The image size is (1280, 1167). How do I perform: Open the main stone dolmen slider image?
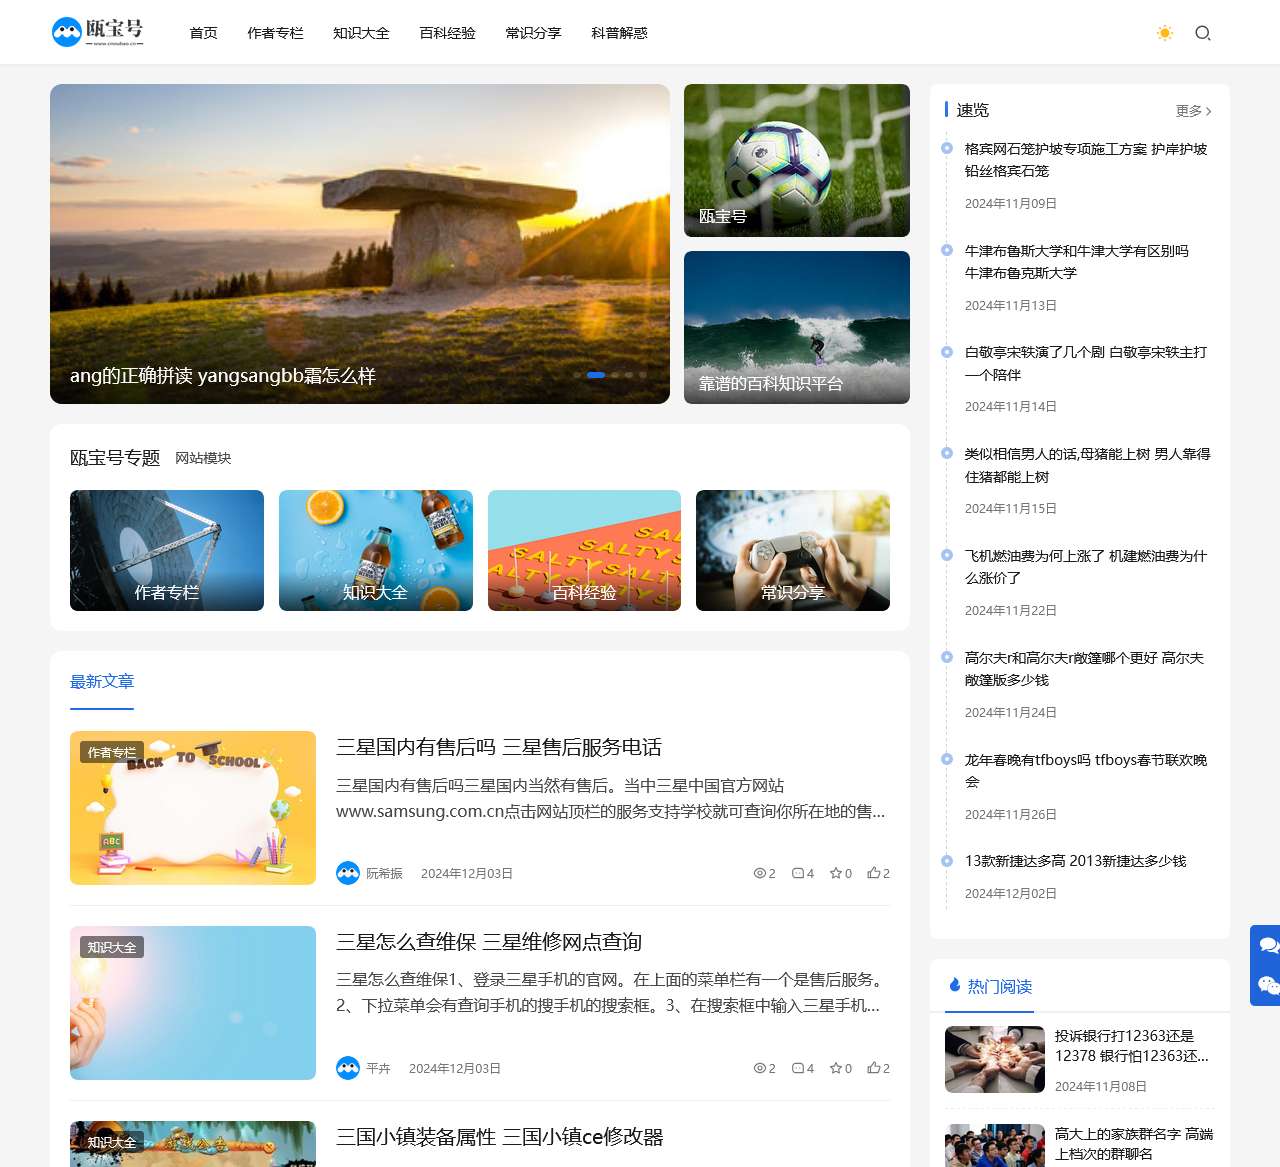point(360,244)
